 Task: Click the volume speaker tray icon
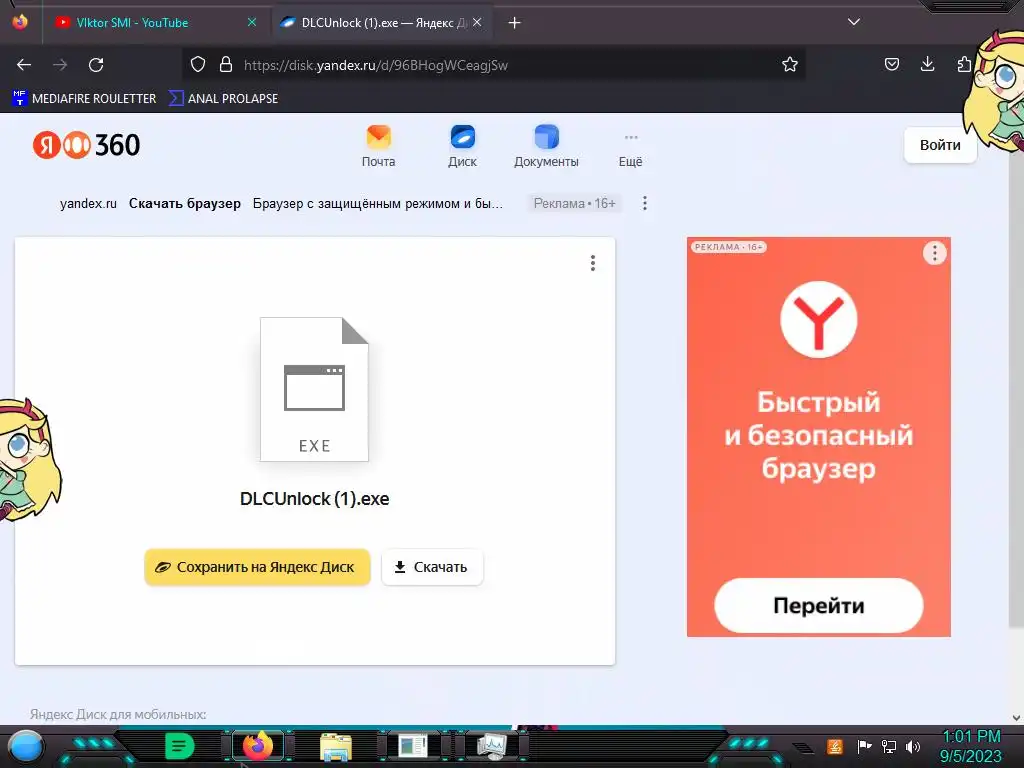click(x=913, y=746)
